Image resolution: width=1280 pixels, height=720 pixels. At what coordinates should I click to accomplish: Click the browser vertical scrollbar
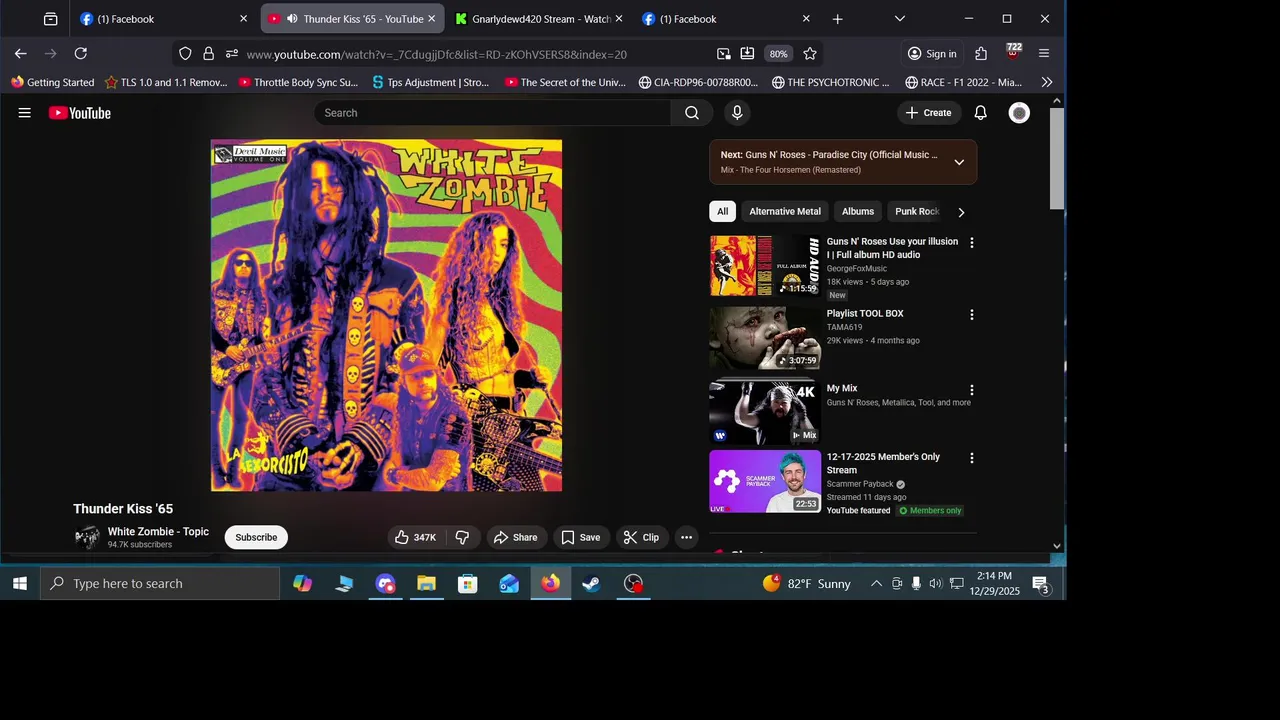point(1057,159)
